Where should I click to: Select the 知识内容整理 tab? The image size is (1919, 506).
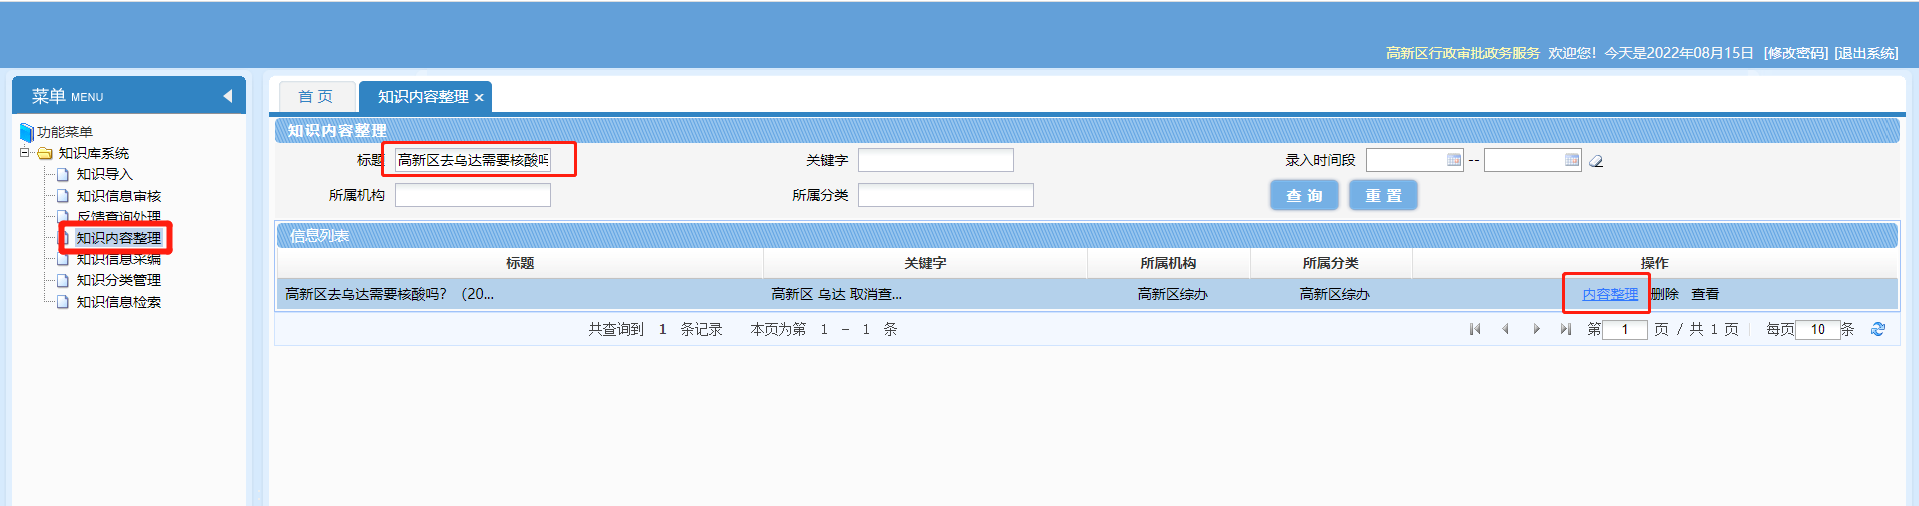(423, 96)
